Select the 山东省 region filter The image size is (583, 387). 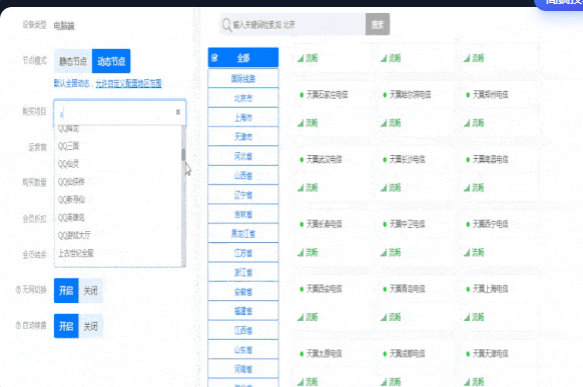243,349
